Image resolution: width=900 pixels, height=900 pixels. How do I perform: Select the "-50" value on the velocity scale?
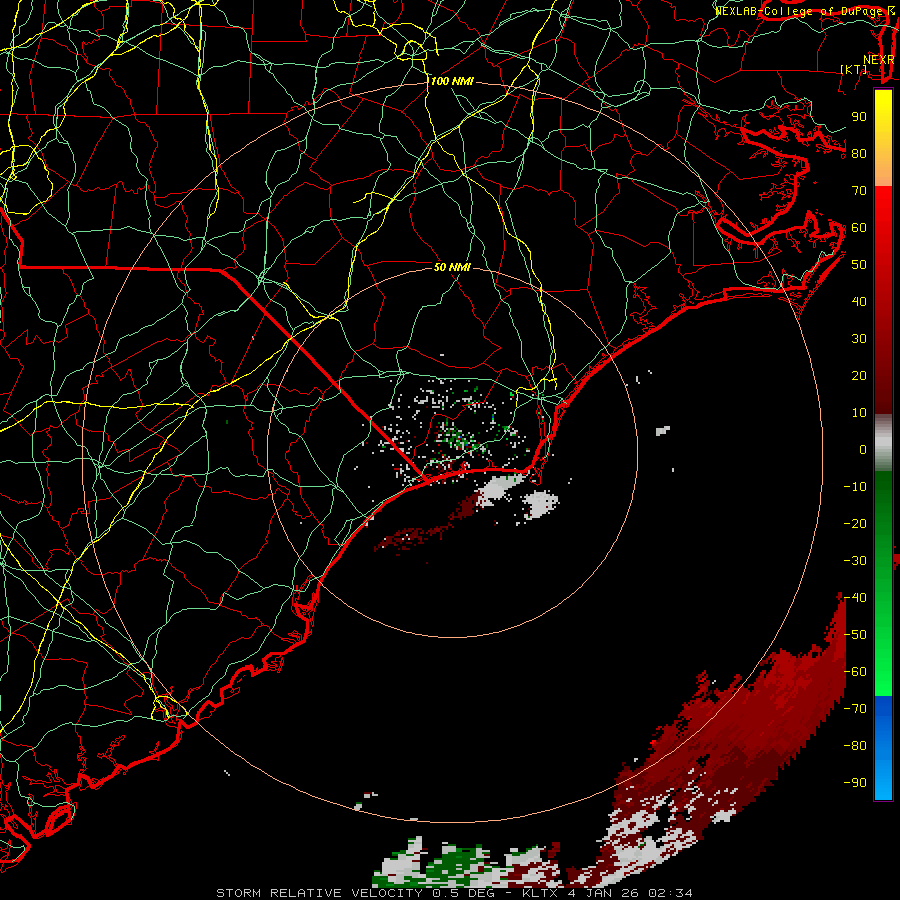pyautogui.click(x=855, y=635)
